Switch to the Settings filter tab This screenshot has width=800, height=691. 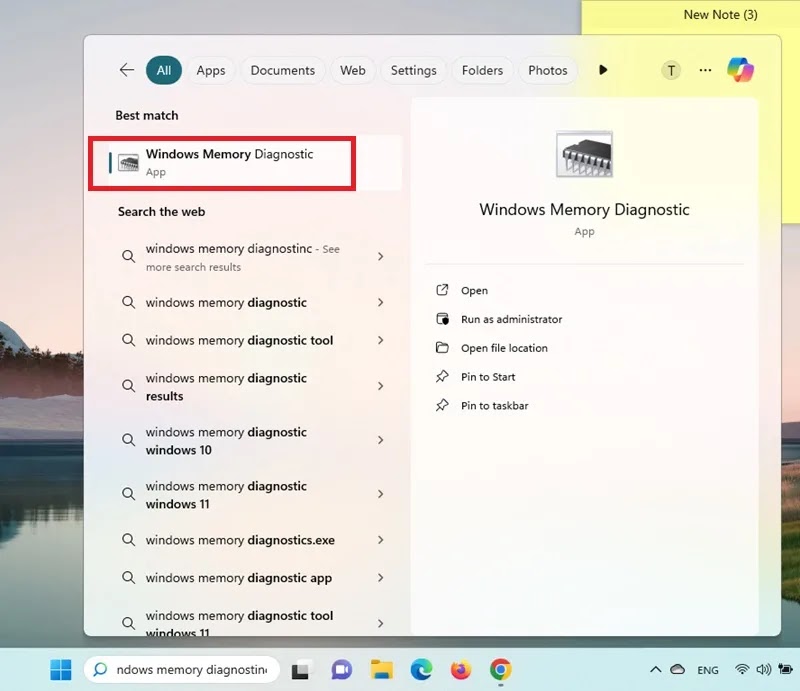coord(413,70)
